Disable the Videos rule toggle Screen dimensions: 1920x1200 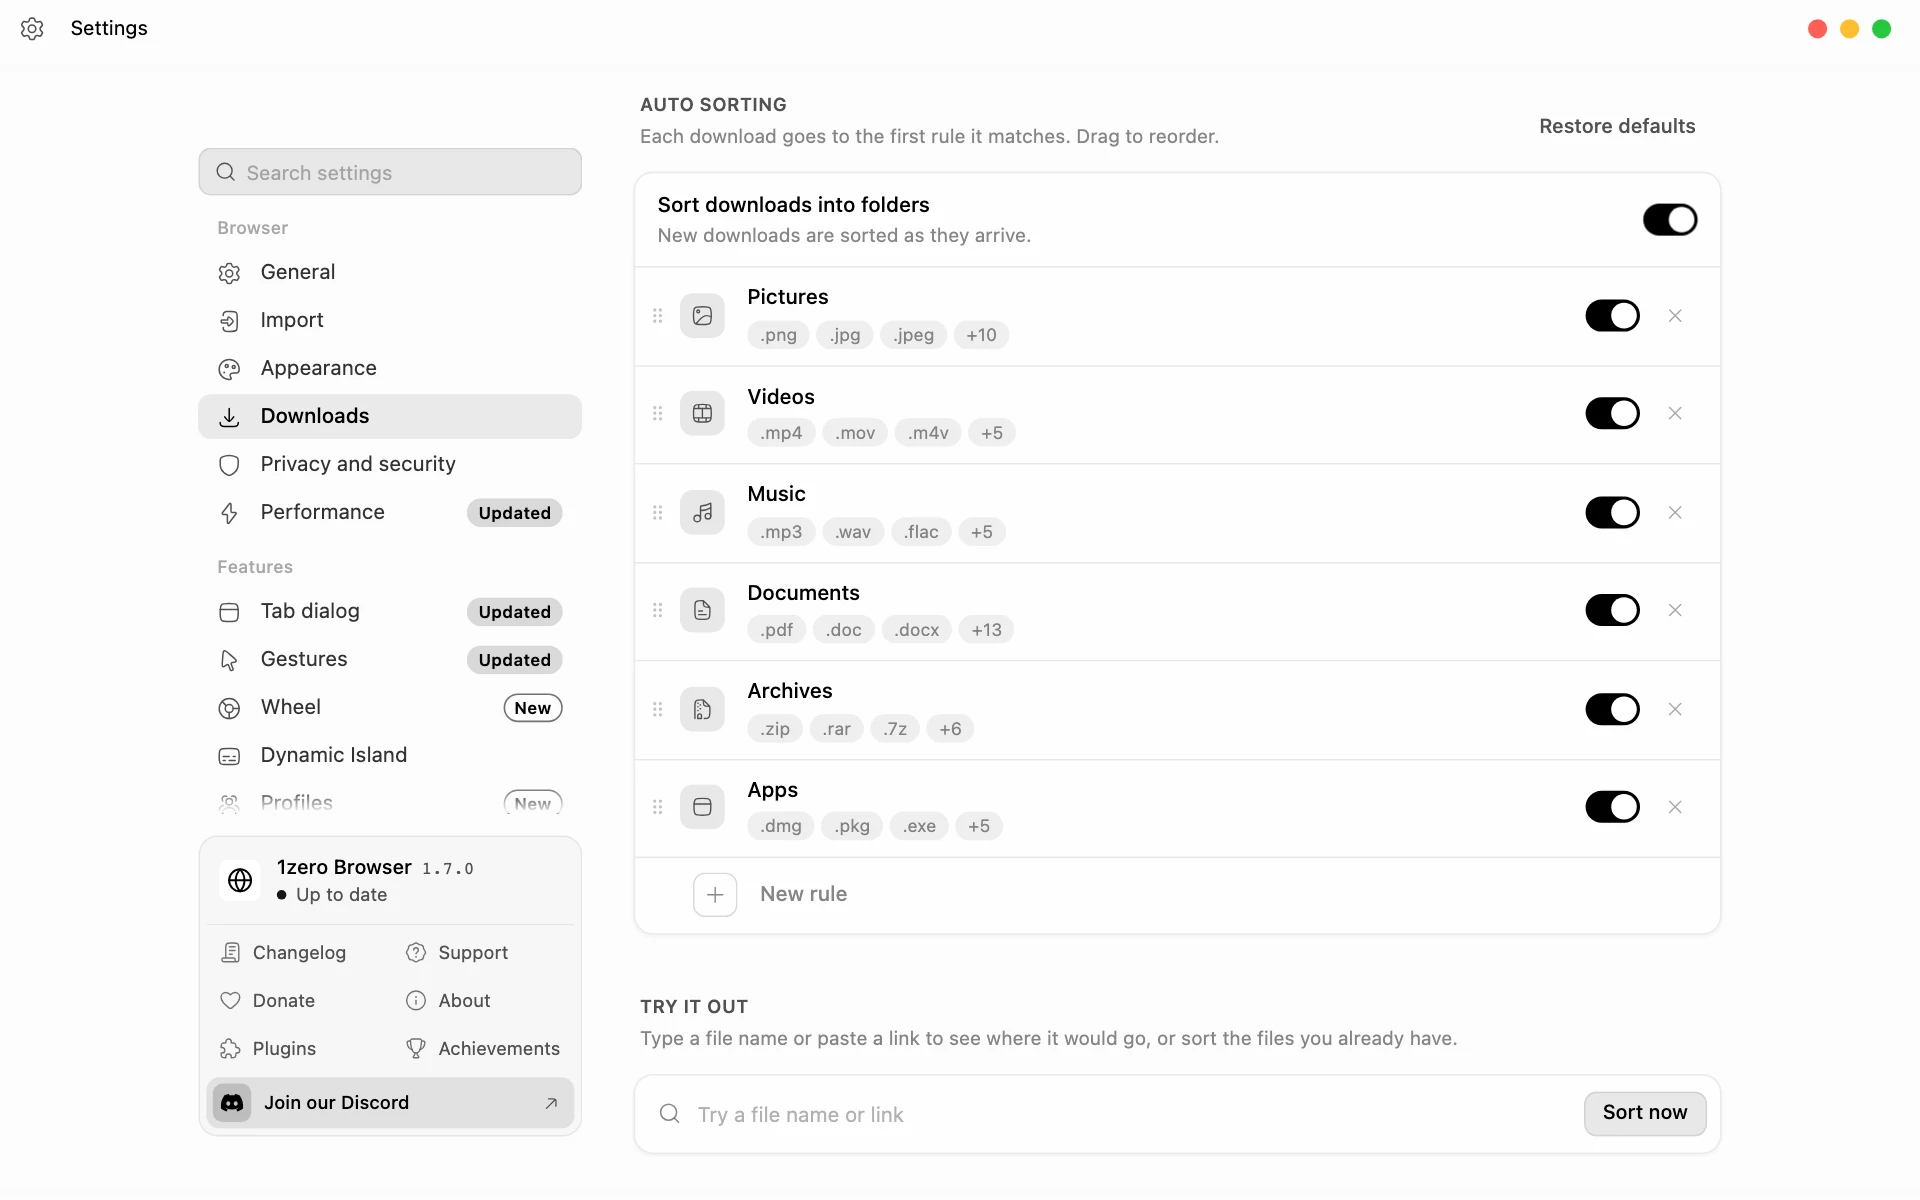click(x=1612, y=413)
